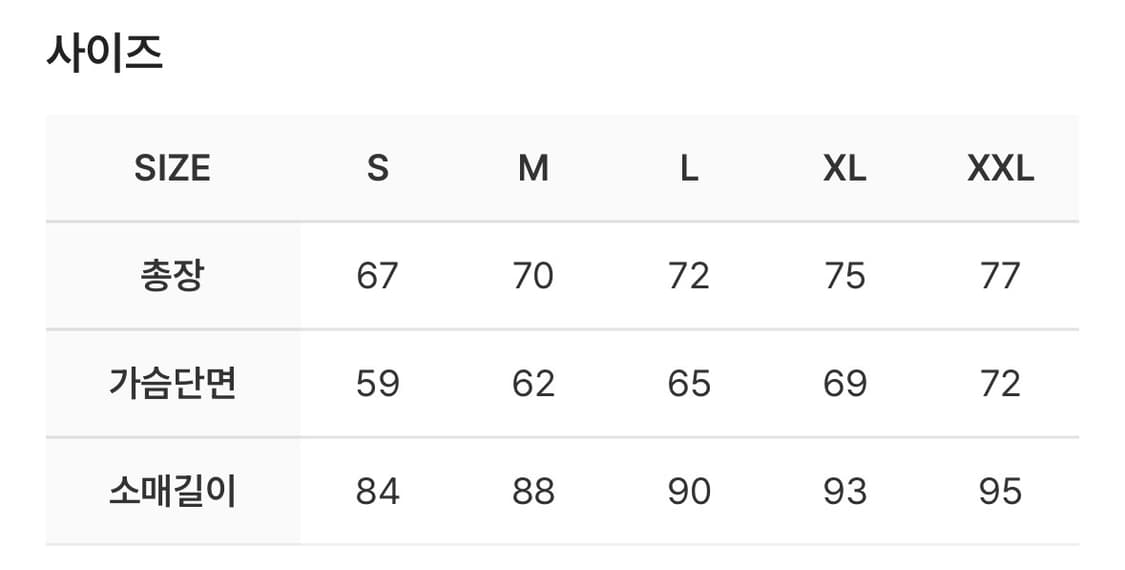Click the 가슴단면 value 59 for size S

click(x=377, y=384)
